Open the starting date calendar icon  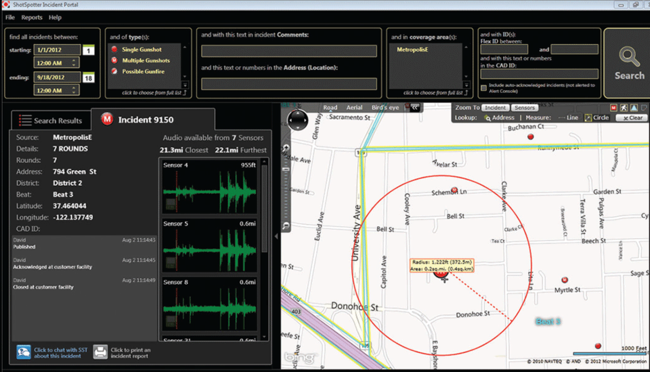(88, 51)
